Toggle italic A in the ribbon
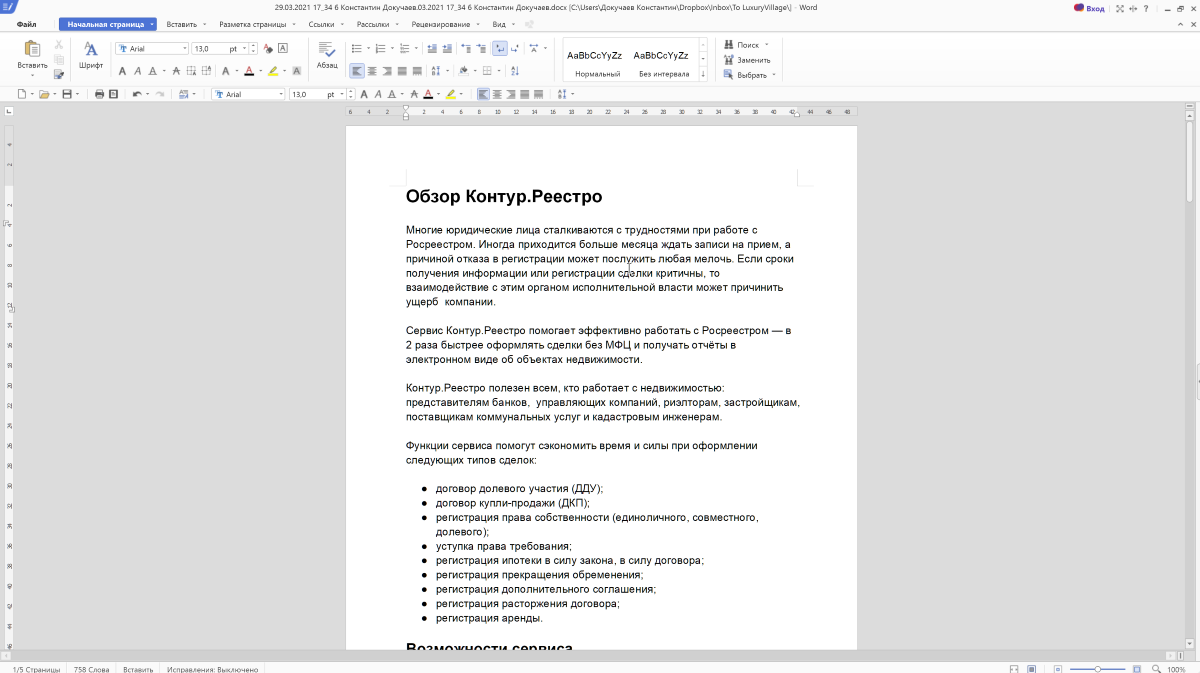This screenshot has width=1200, height=673. (x=137, y=71)
